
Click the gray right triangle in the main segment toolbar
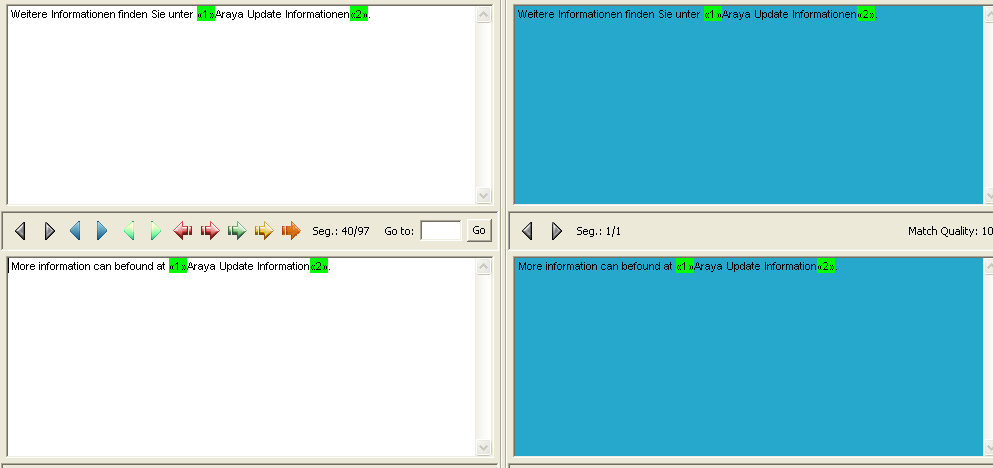pos(49,231)
